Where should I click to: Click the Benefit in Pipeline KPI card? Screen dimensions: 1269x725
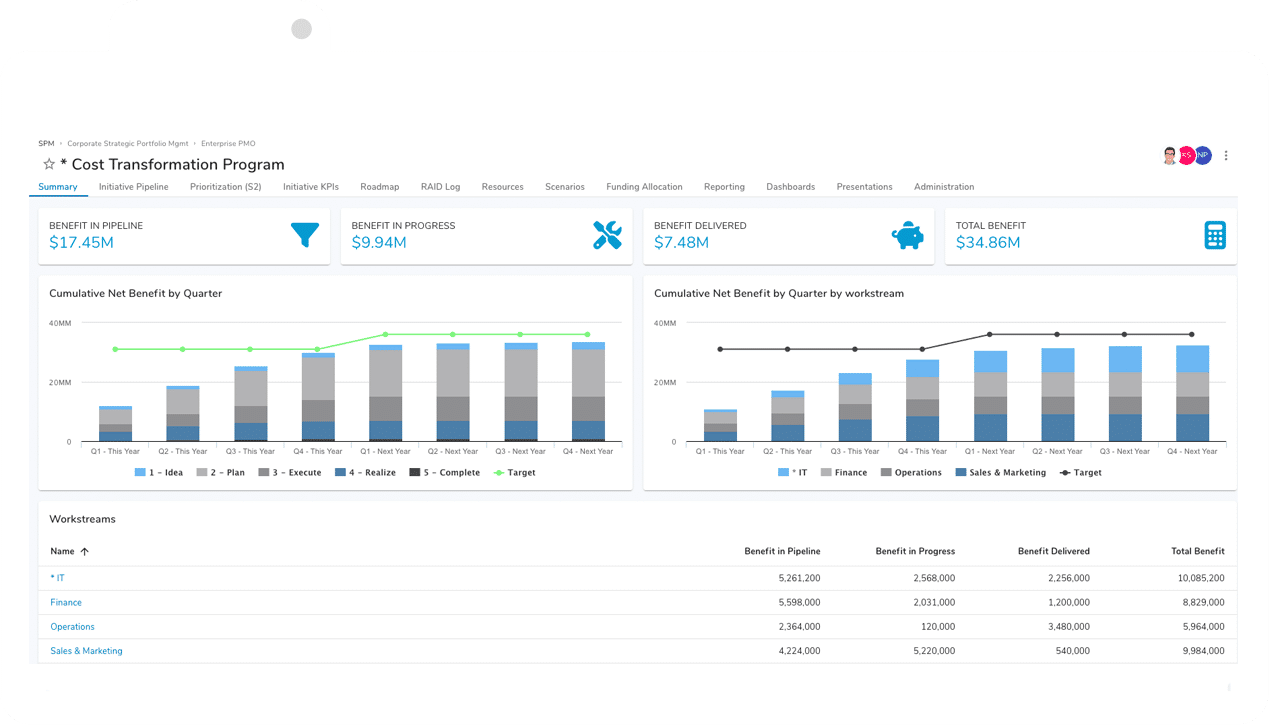coord(184,235)
